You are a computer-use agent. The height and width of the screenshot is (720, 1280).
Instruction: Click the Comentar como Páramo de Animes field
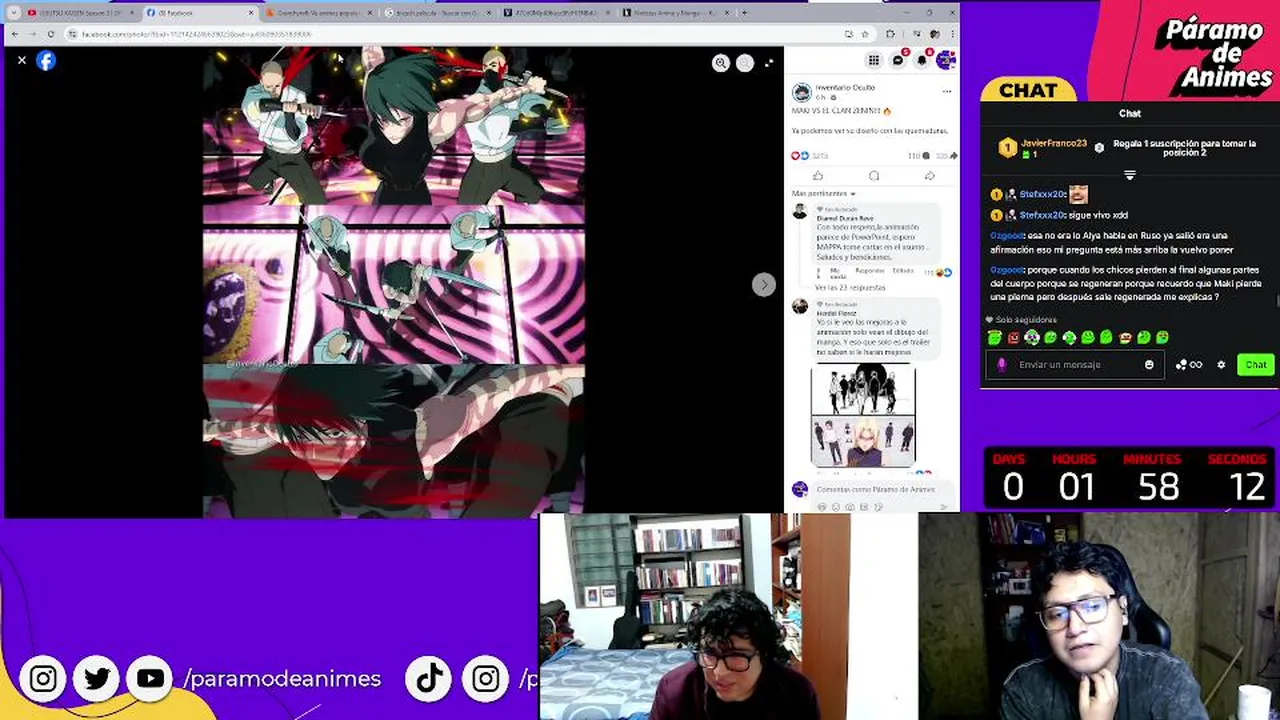[875, 489]
